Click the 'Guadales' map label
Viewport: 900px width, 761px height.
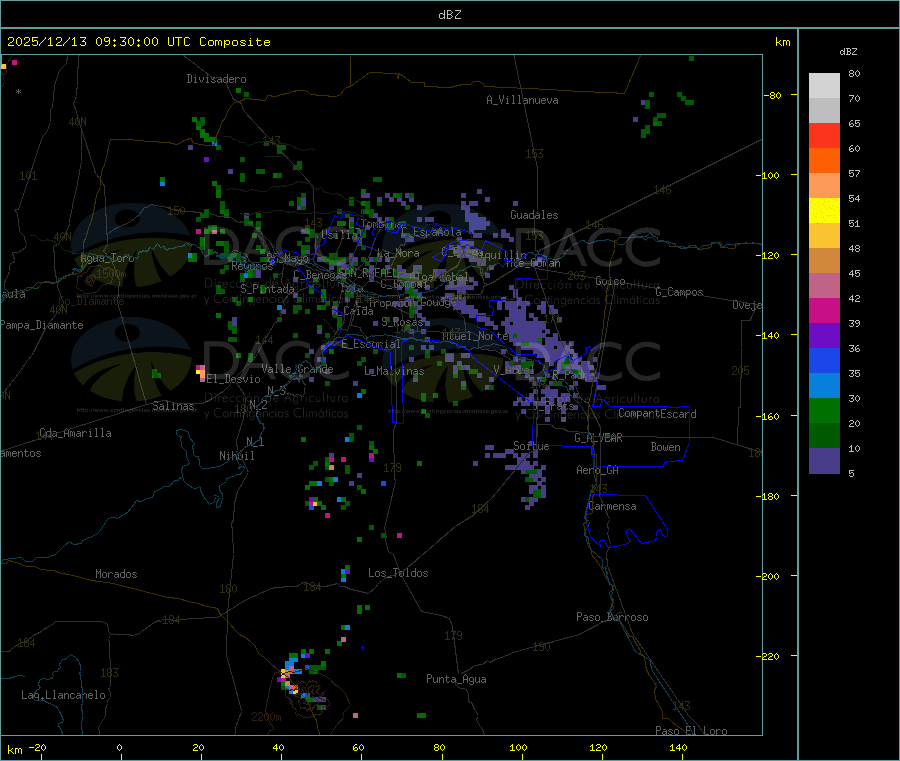pyautogui.click(x=534, y=215)
